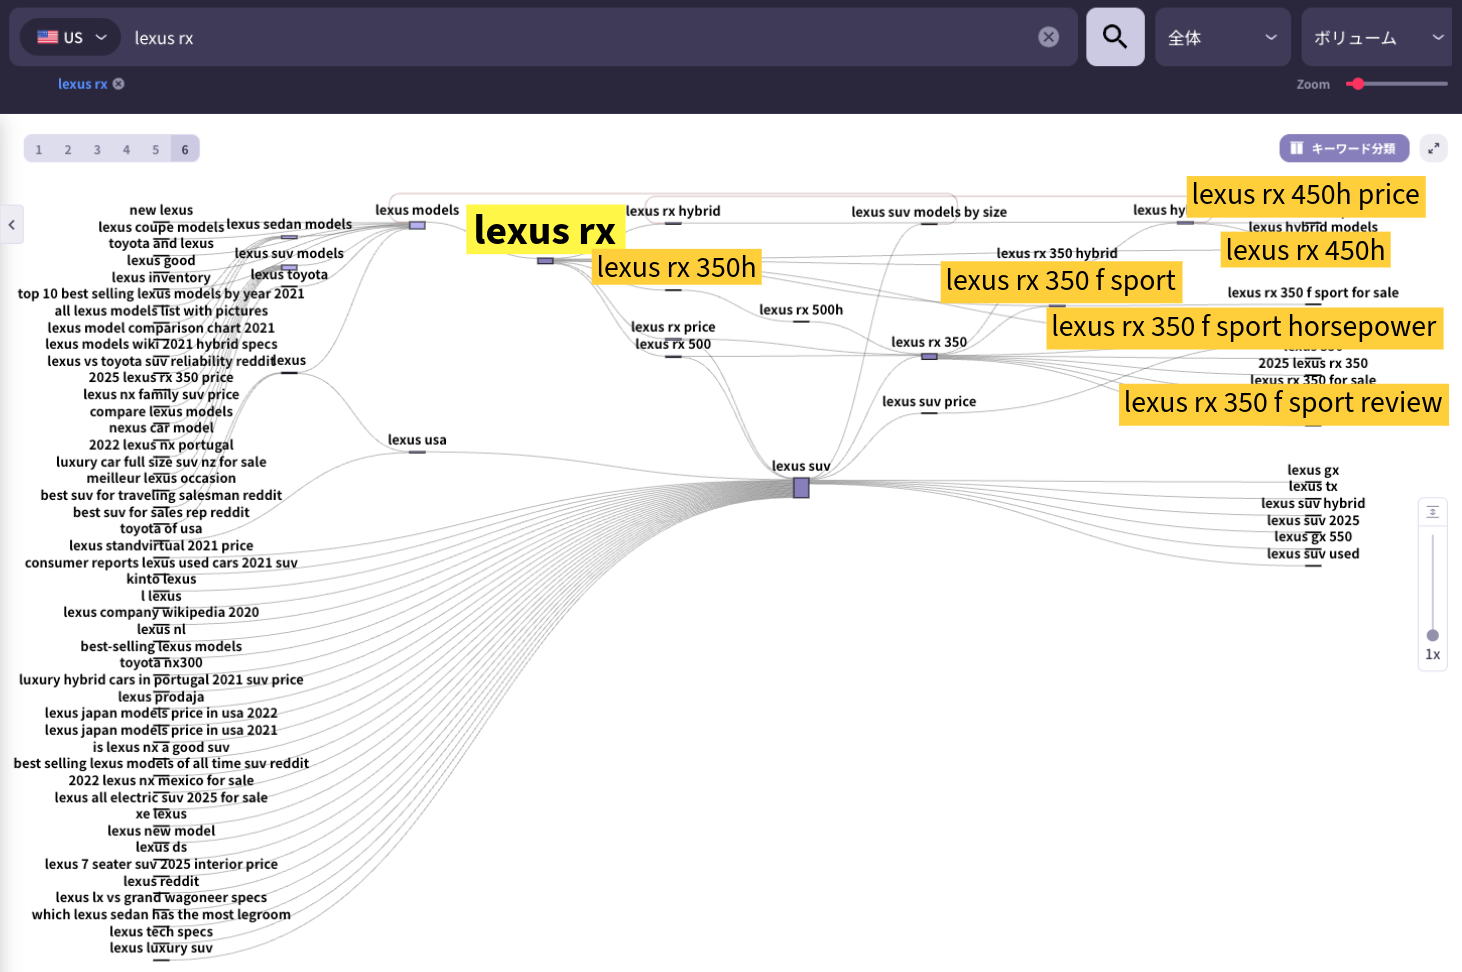The image size is (1462, 972).
Task: Click the lexus reddit keyword
Action: pyautogui.click(x=161, y=881)
